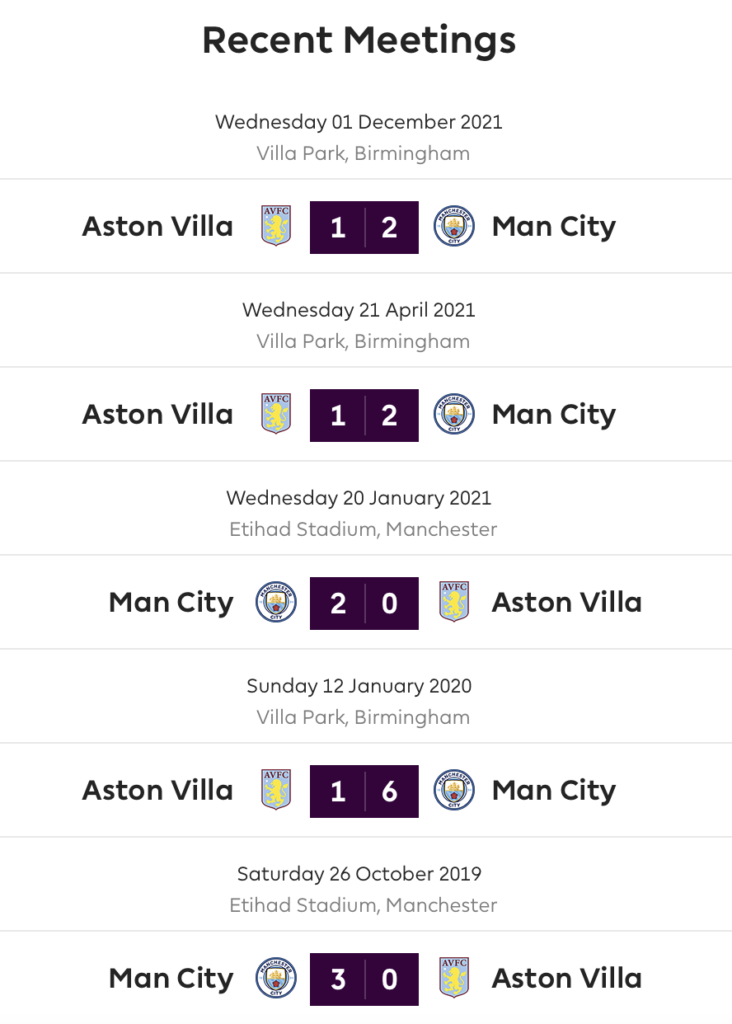Open the 1-2 score from 21 April 2021

point(364,415)
